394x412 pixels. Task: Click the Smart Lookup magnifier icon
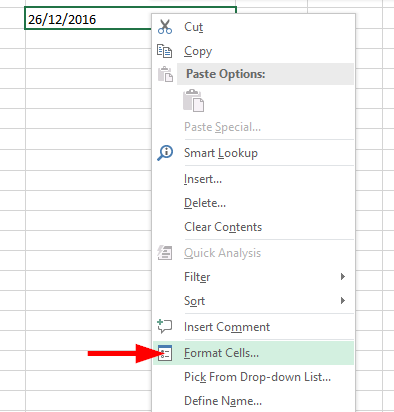165,153
